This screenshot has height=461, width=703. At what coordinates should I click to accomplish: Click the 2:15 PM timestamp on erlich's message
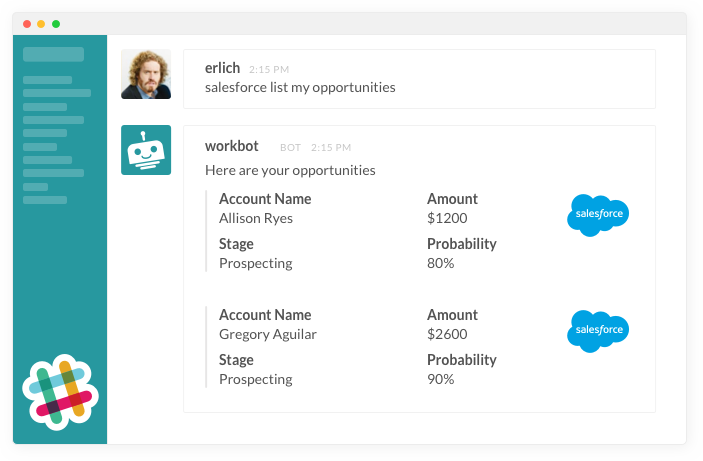[269, 70]
